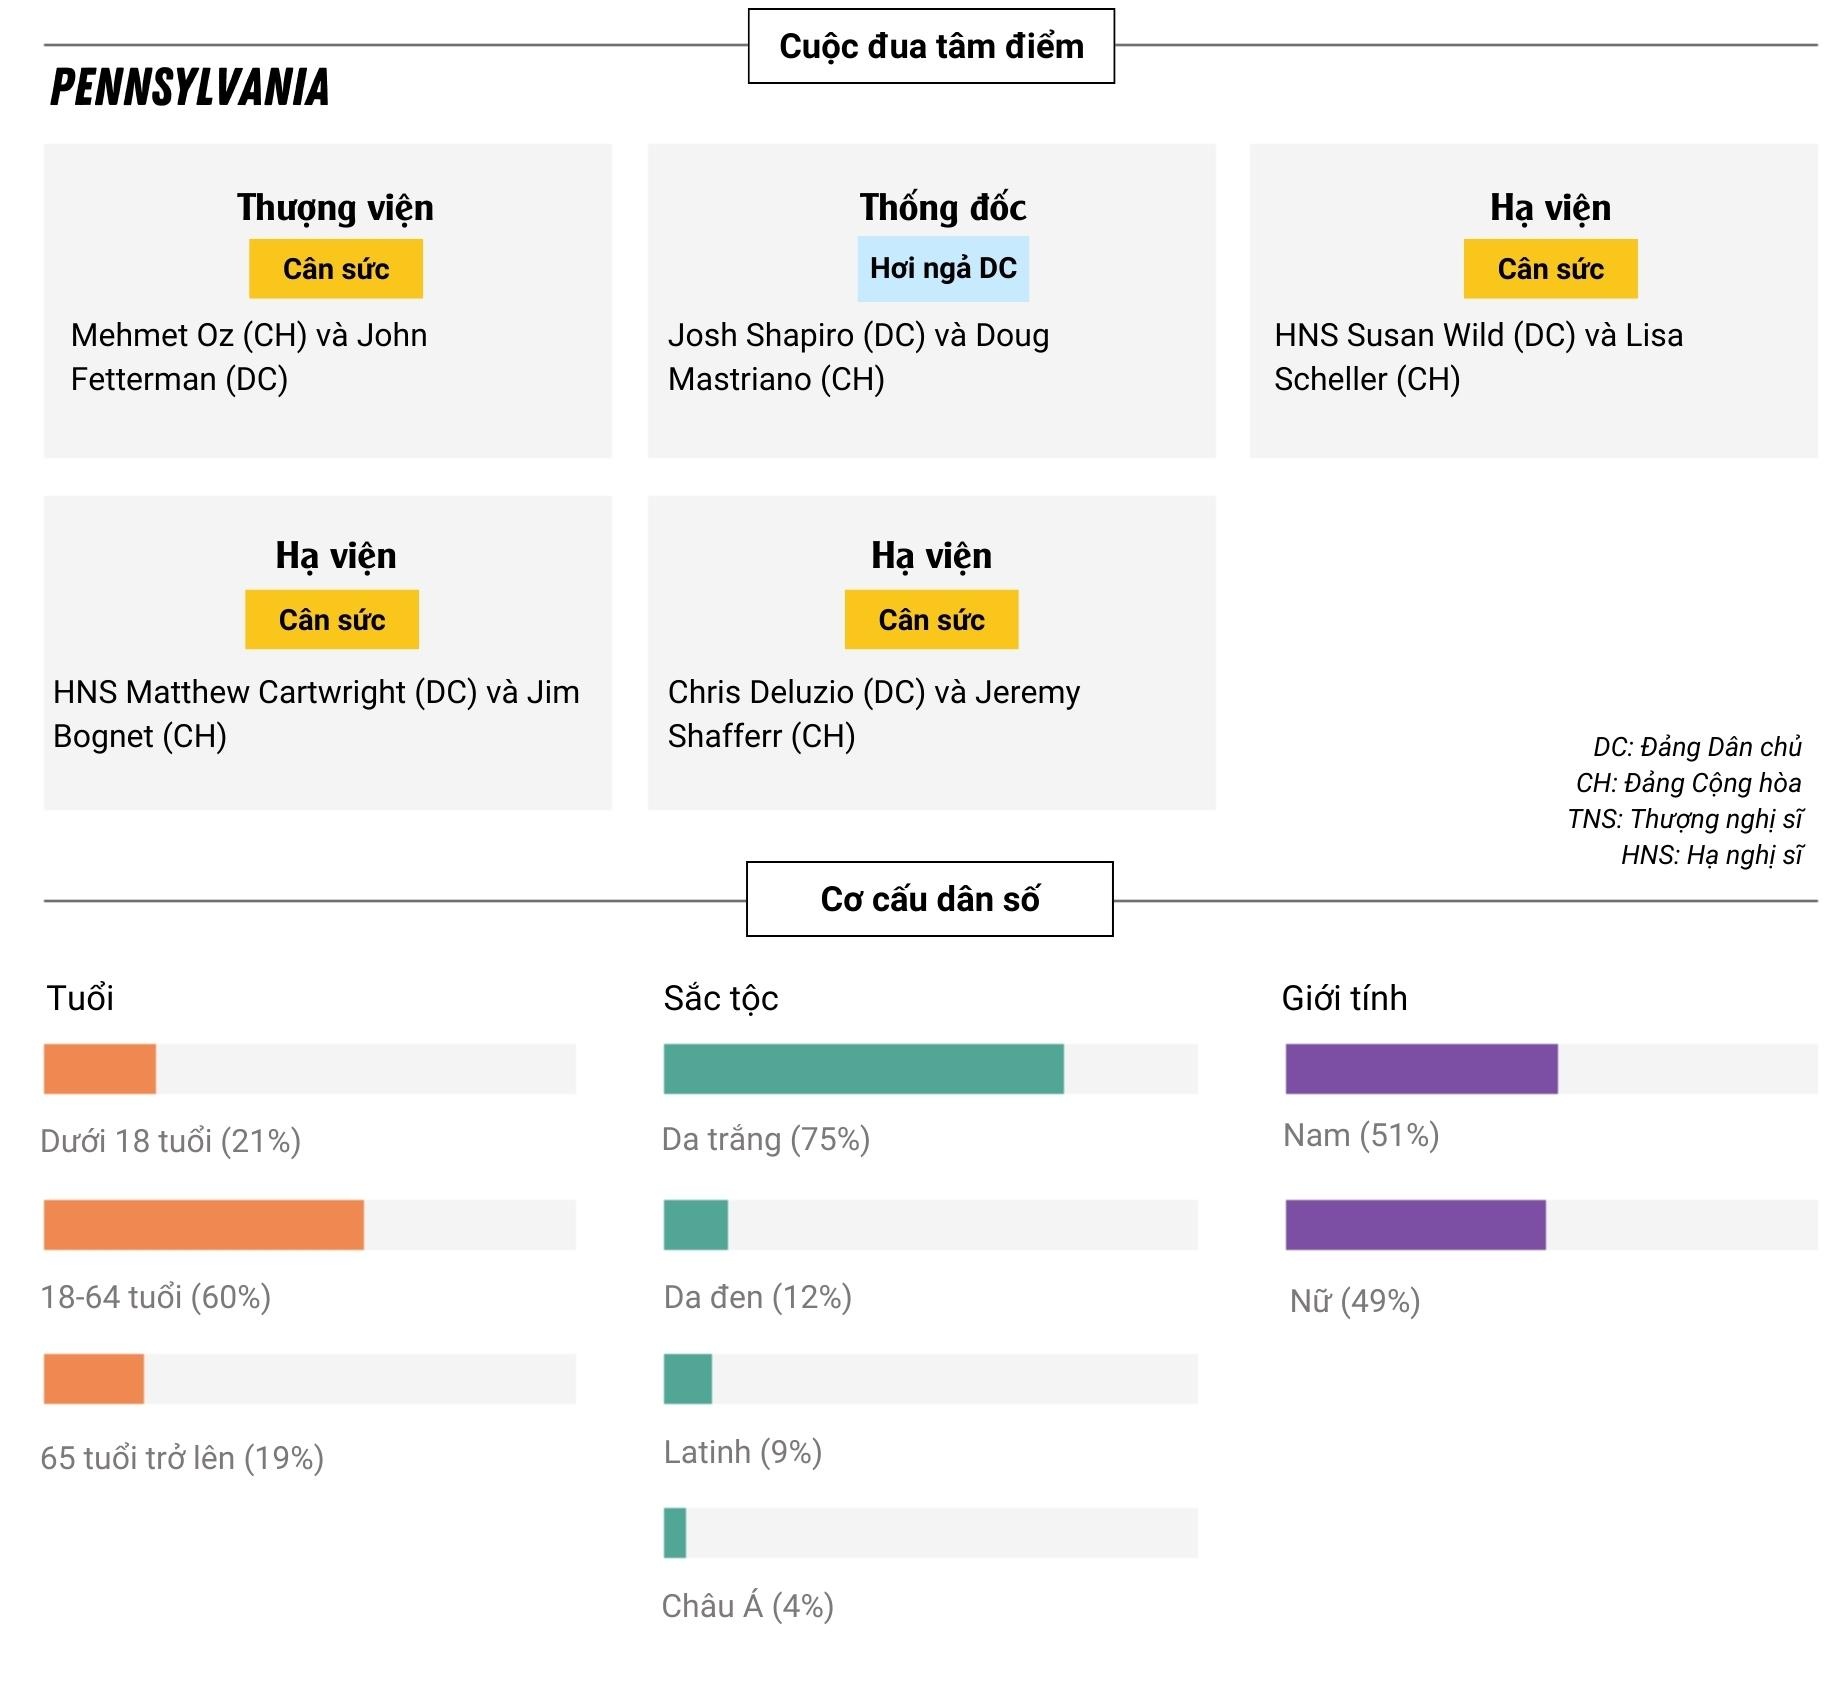
Task: Select the Josh Shapiro and Doug Mastriano text
Action: coord(858,357)
